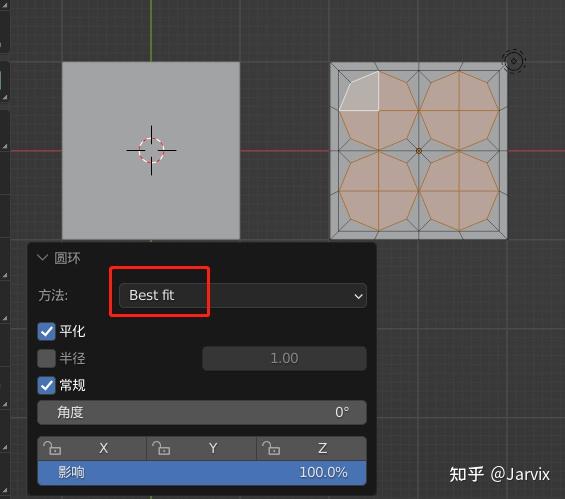The height and width of the screenshot is (499, 565).
Task: Select the solid gray plane on left
Action: [151, 151]
